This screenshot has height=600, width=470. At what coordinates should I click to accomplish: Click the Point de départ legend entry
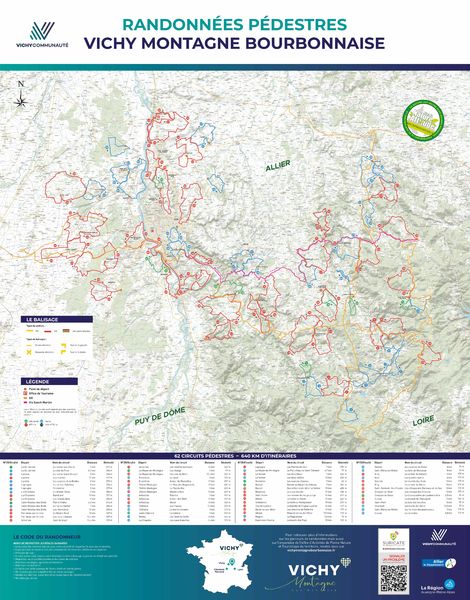click(x=38, y=389)
